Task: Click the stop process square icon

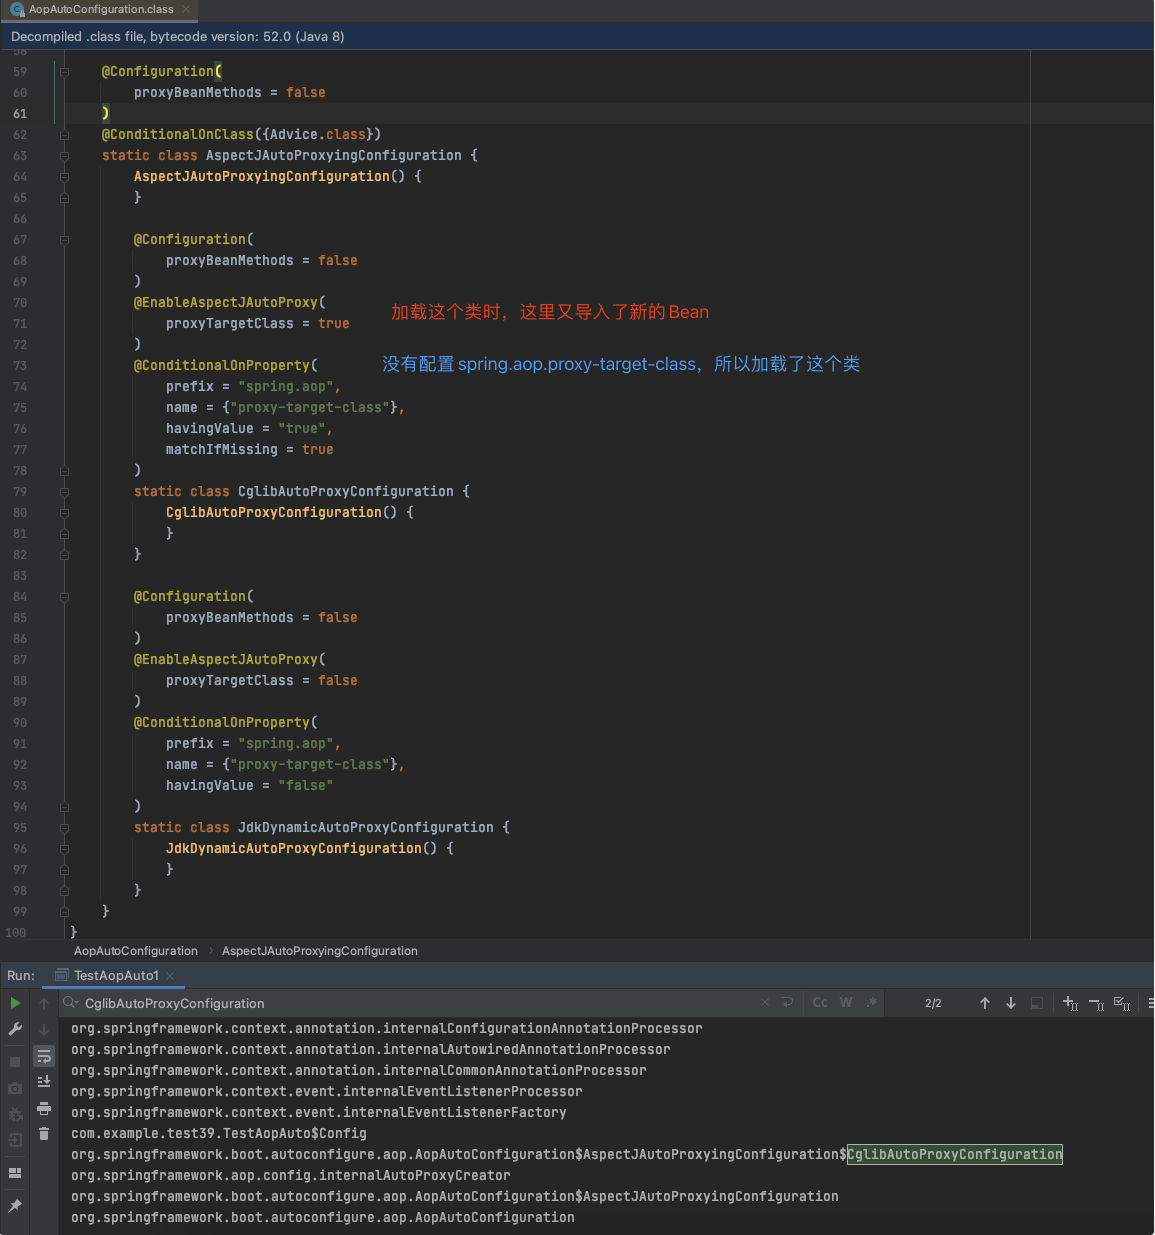Action: (x=15, y=1061)
